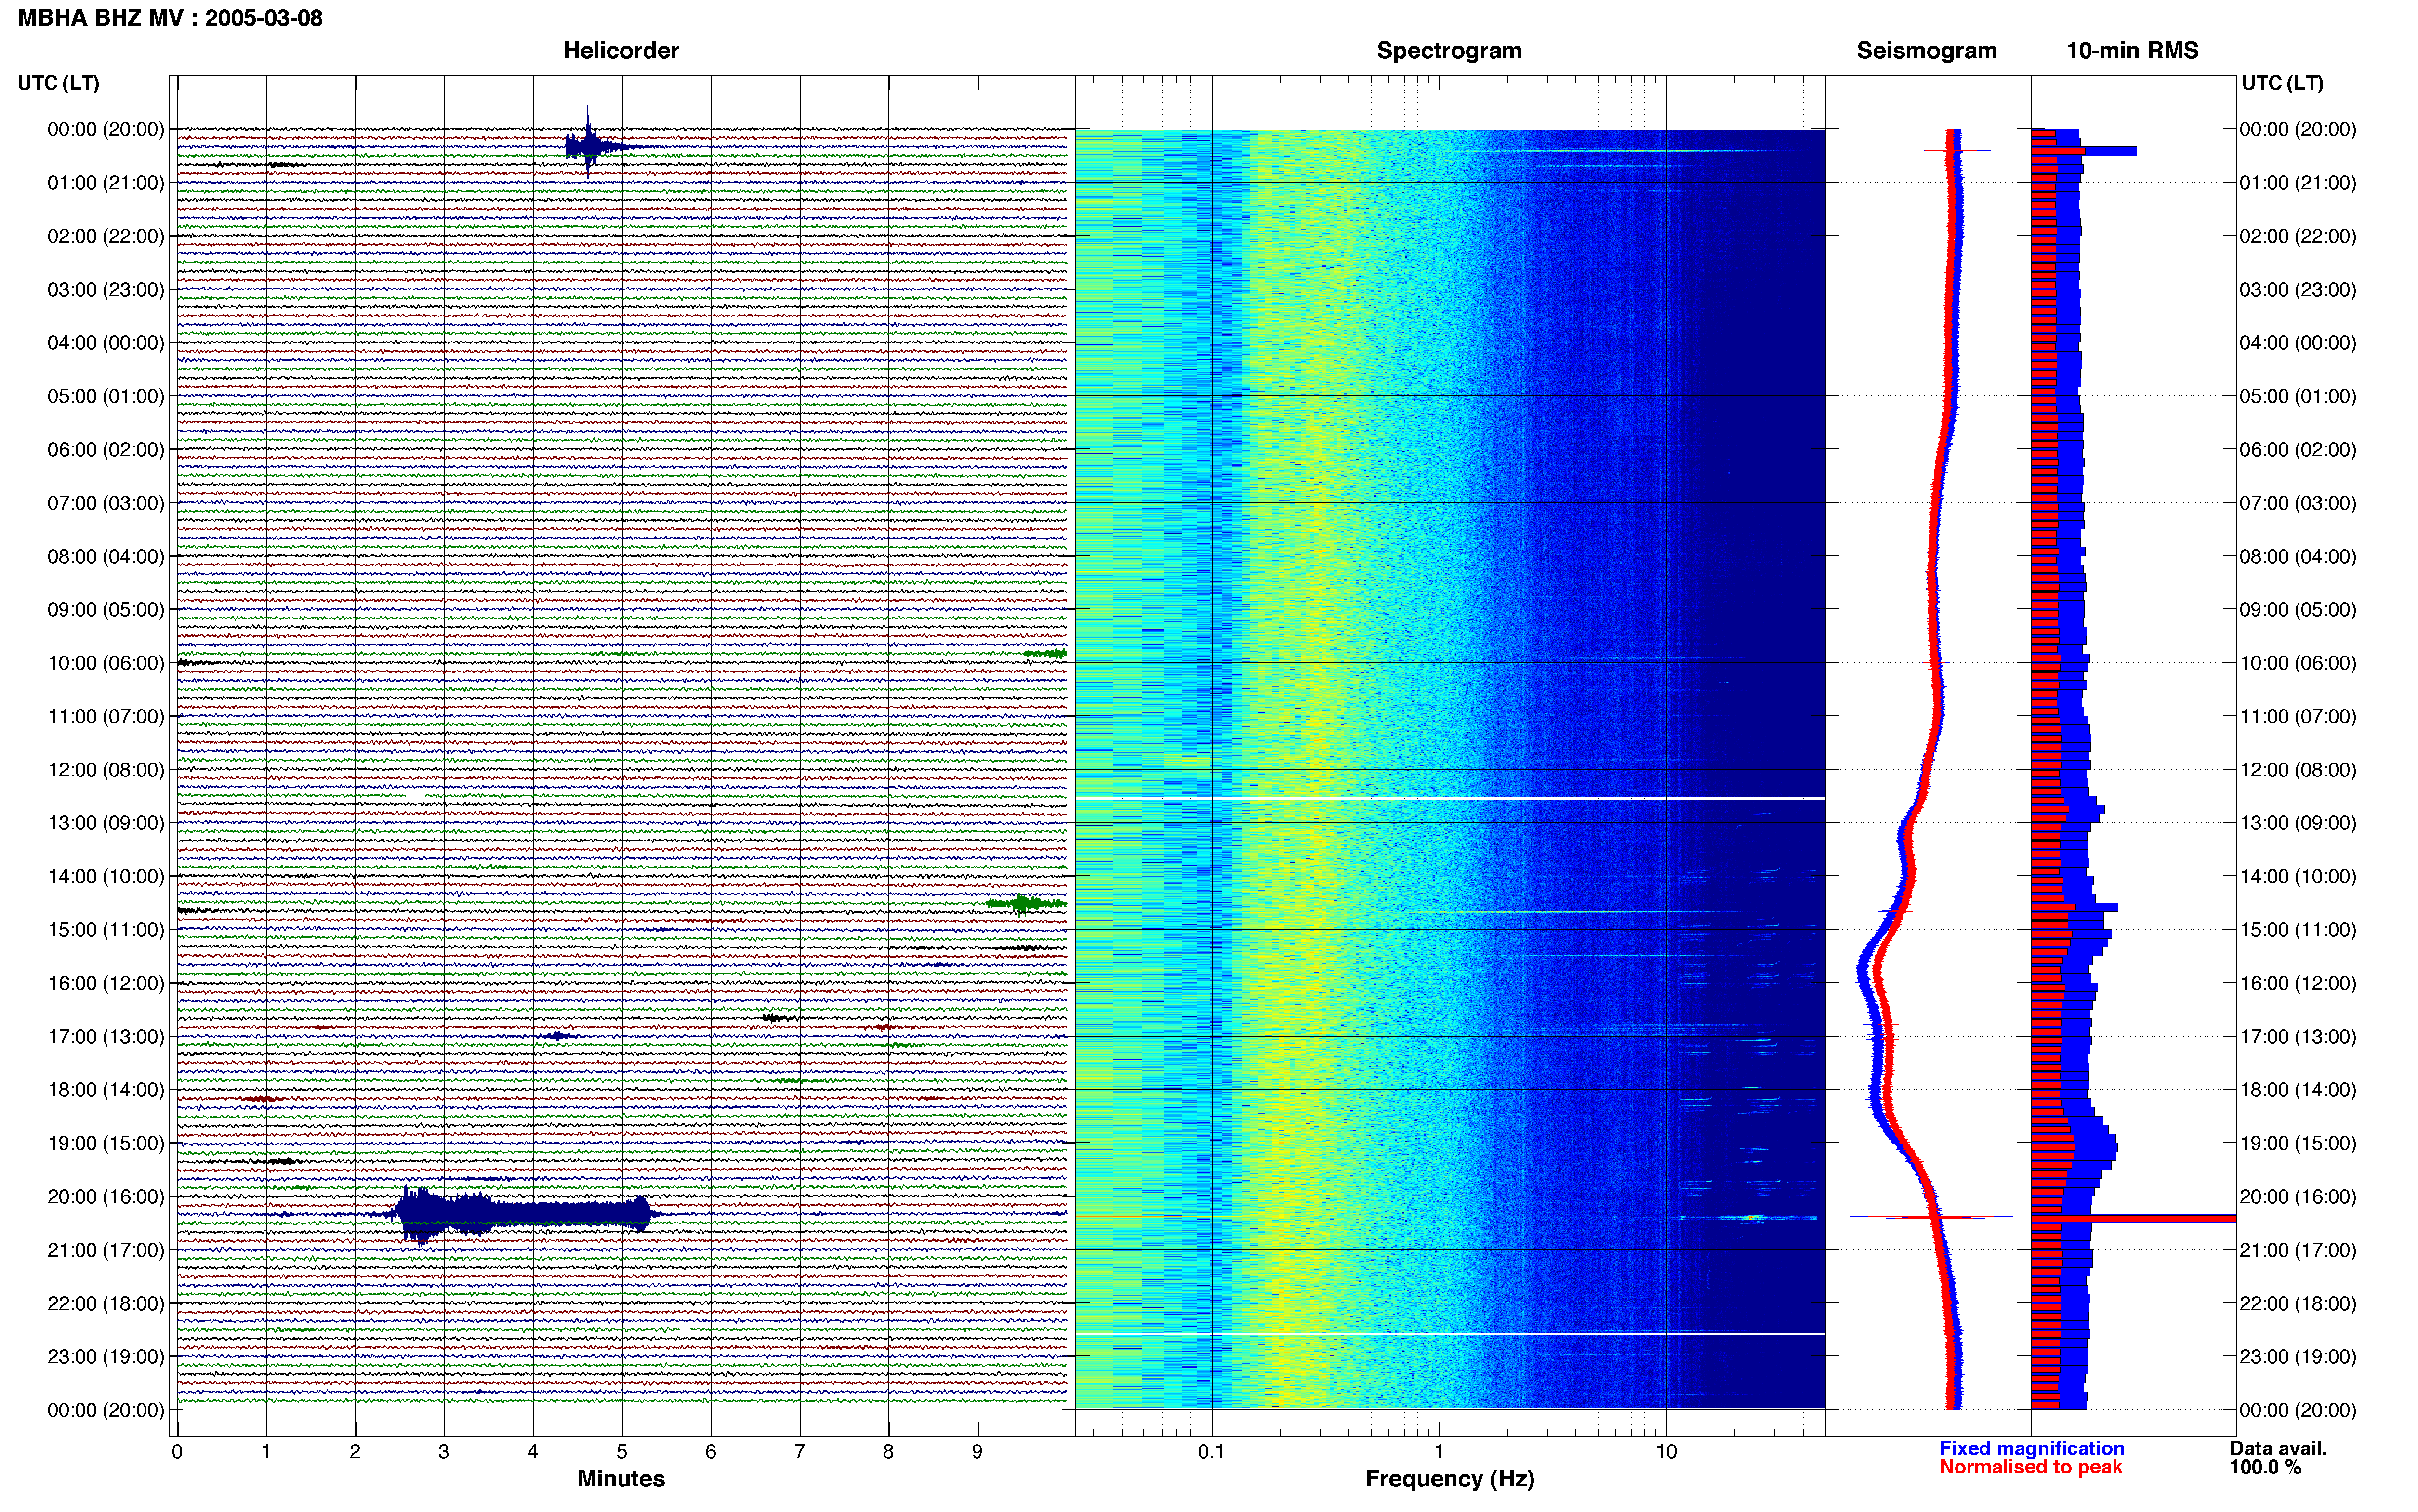Click right-axis time label '12:00 (08:00)'

pos(2298,770)
